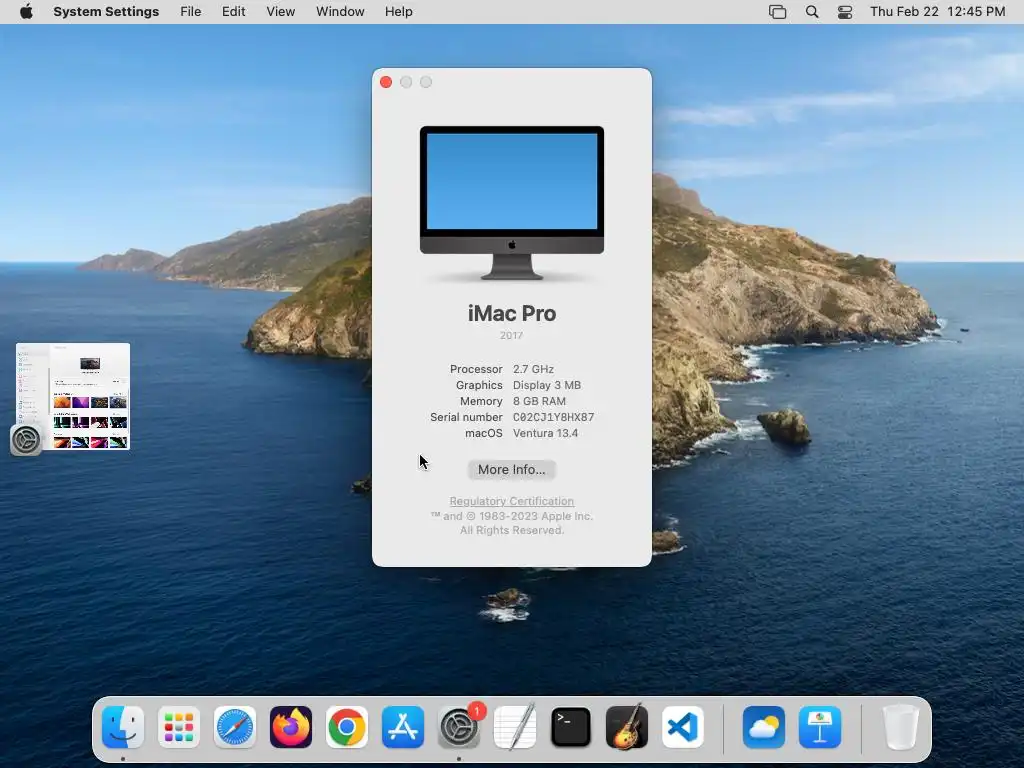Open the Window menu
Screen dimensions: 1024x768
pos(340,12)
